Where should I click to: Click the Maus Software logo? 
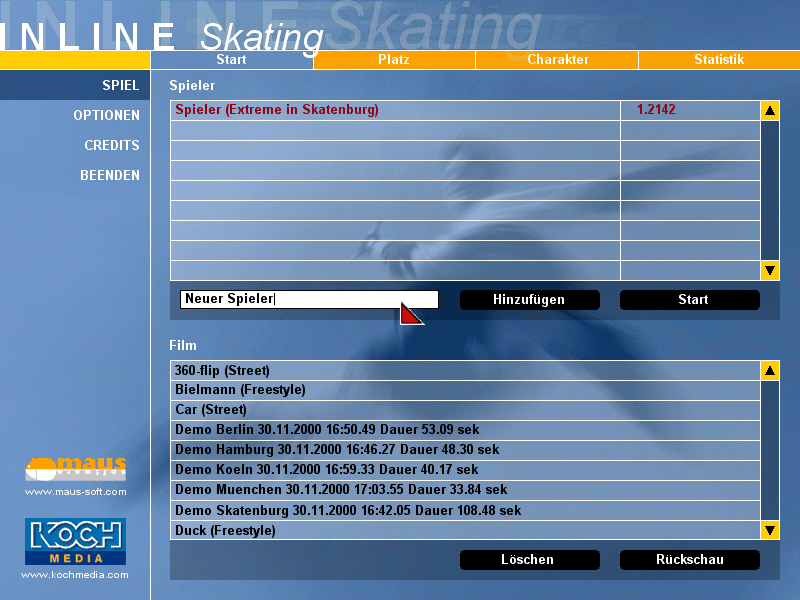(76, 469)
